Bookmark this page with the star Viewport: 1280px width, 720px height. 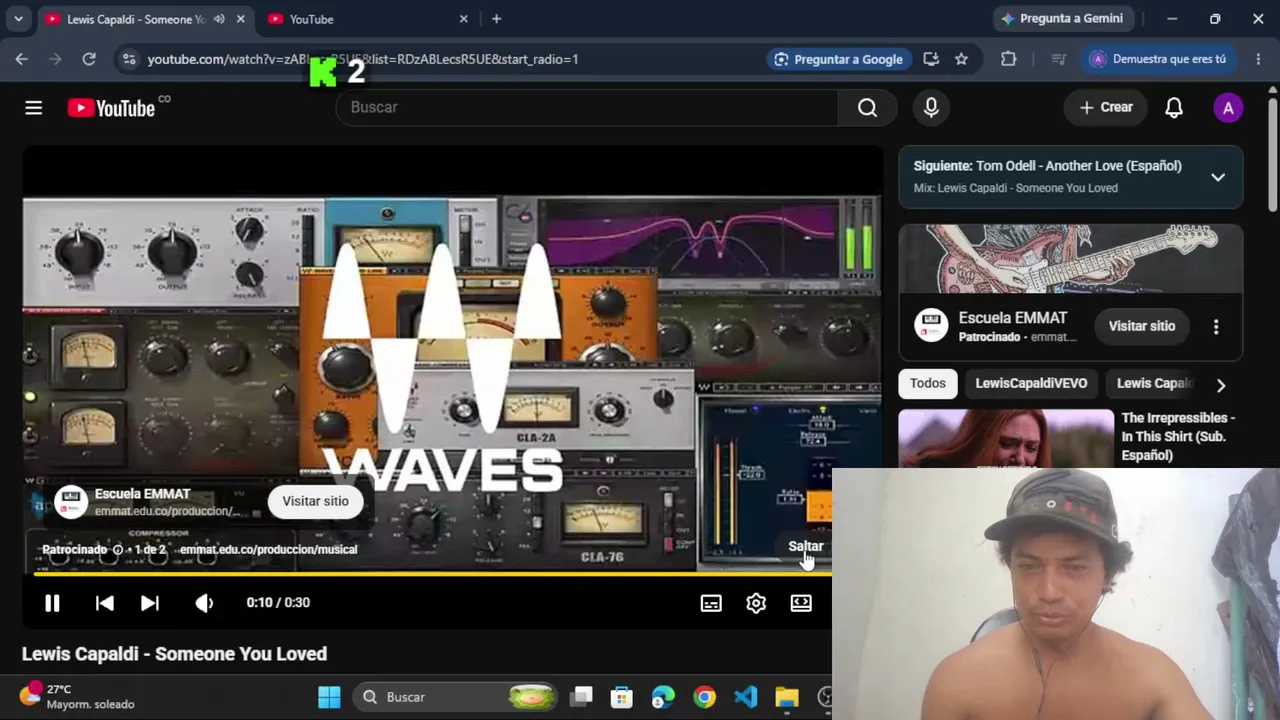(x=961, y=59)
